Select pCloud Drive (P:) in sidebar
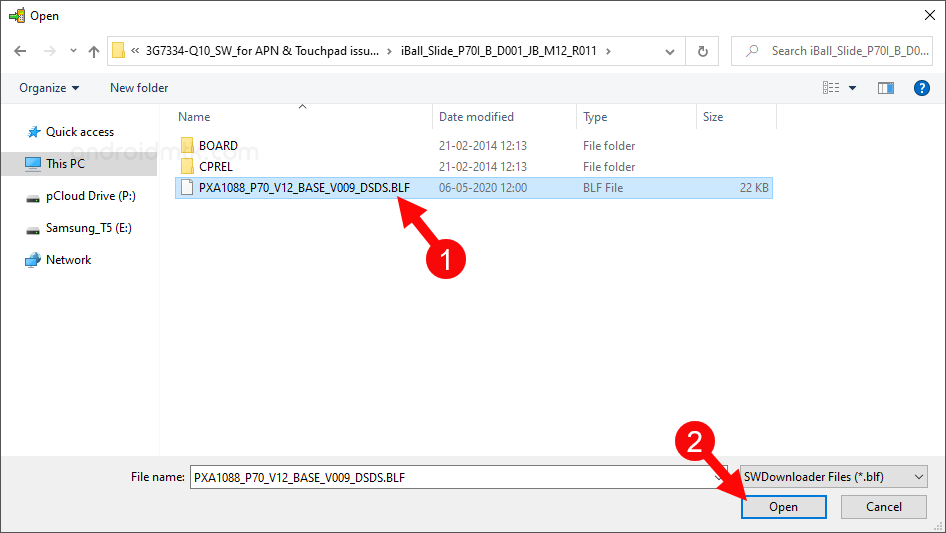946x533 pixels. [x=90, y=197]
